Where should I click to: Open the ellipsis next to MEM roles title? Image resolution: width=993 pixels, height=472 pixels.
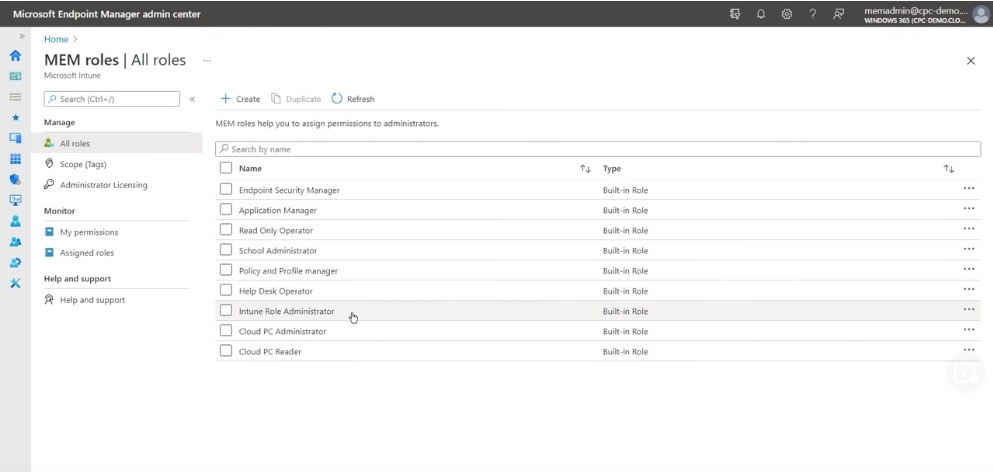206,61
